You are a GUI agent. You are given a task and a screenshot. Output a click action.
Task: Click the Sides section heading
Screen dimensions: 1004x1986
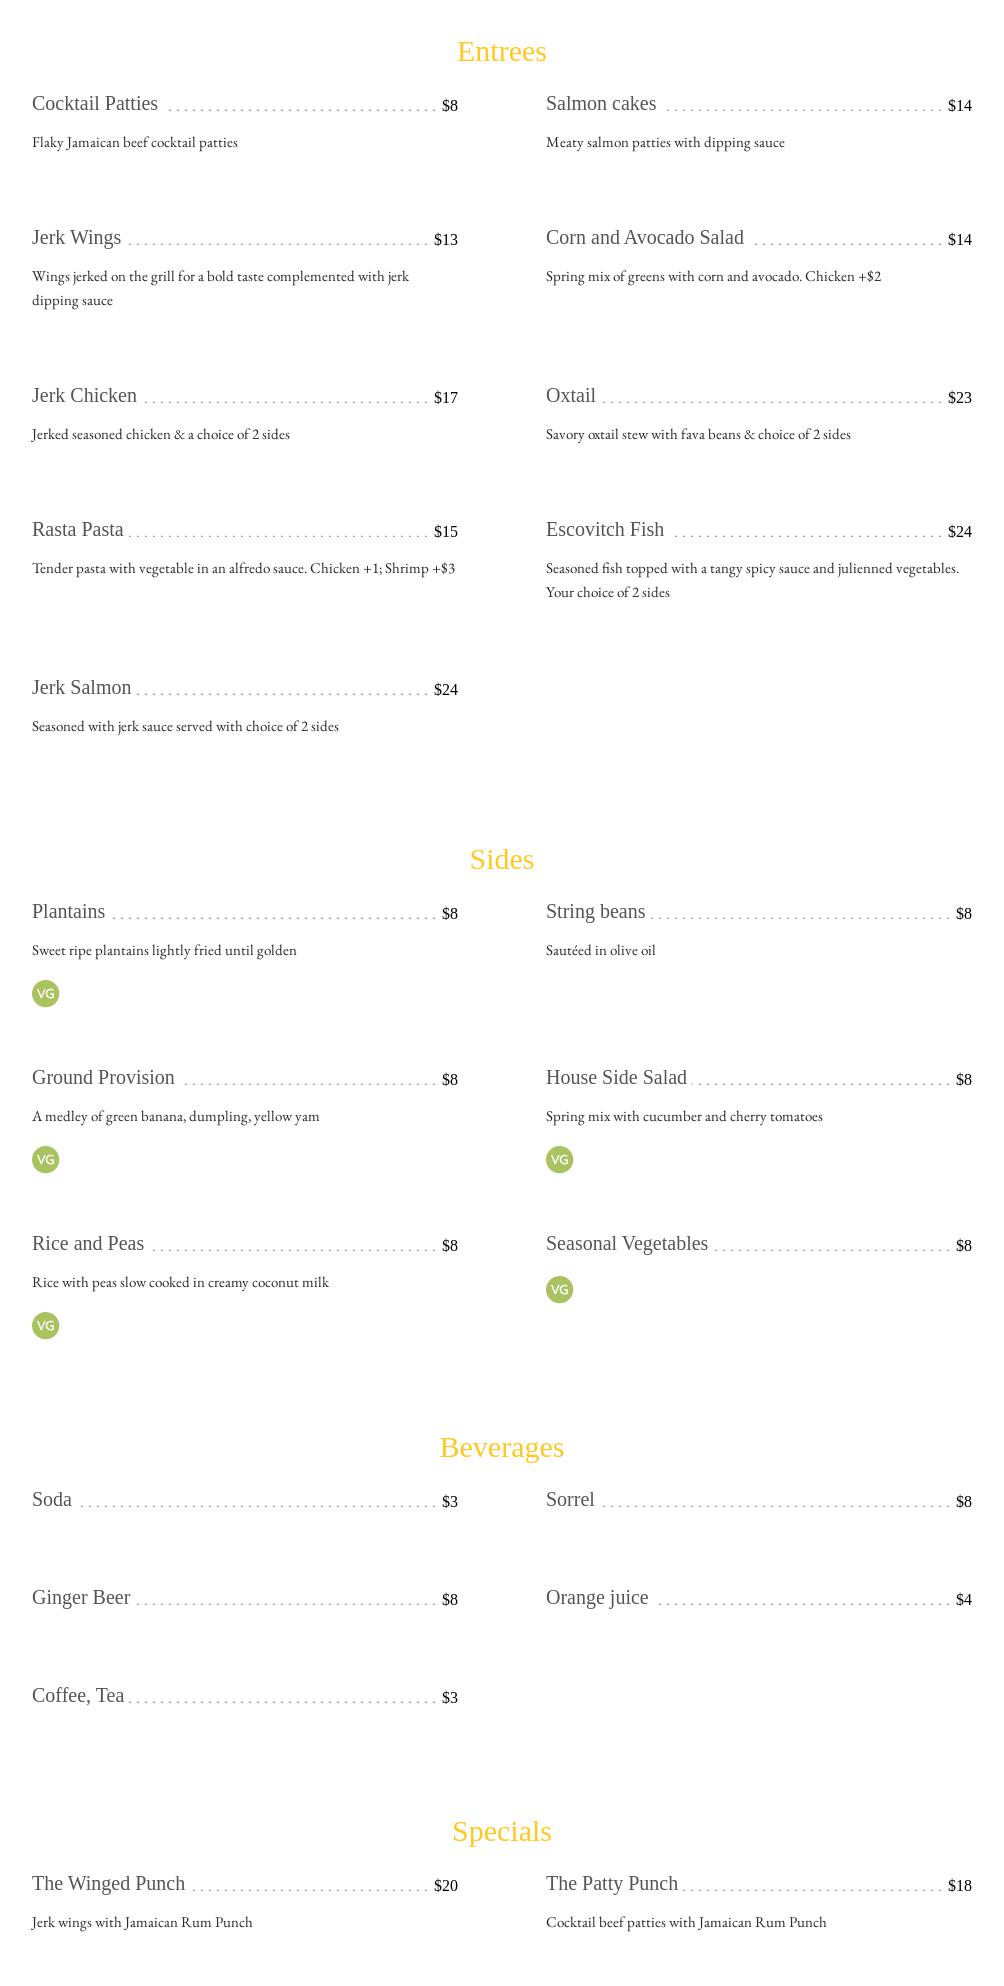pyautogui.click(x=501, y=859)
